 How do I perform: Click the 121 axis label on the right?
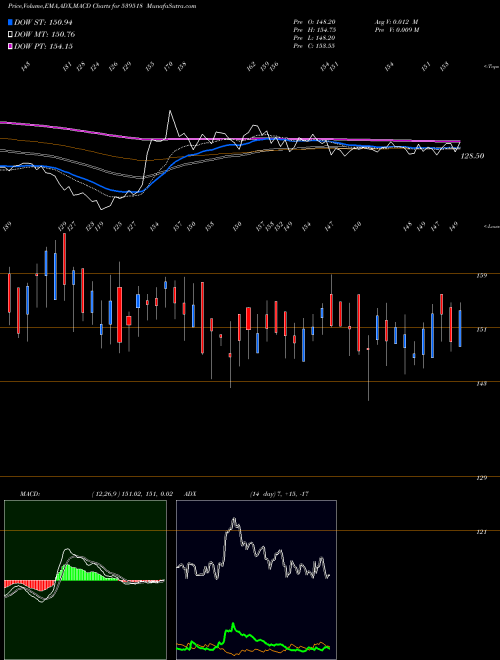(482, 532)
